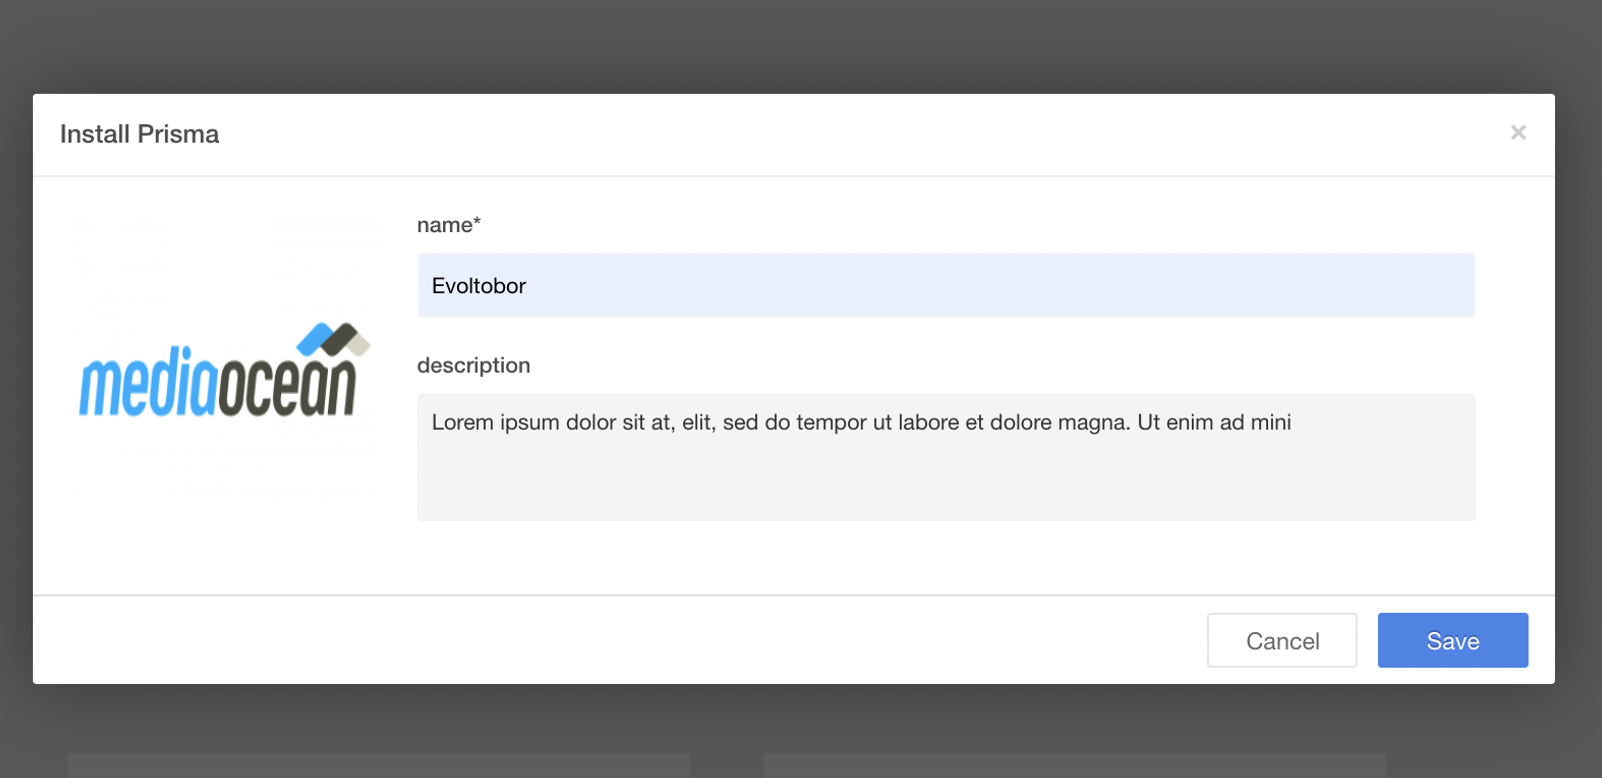Cancel the Install Prisma dialog
The image size is (1602, 778).
click(x=1282, y=640)
